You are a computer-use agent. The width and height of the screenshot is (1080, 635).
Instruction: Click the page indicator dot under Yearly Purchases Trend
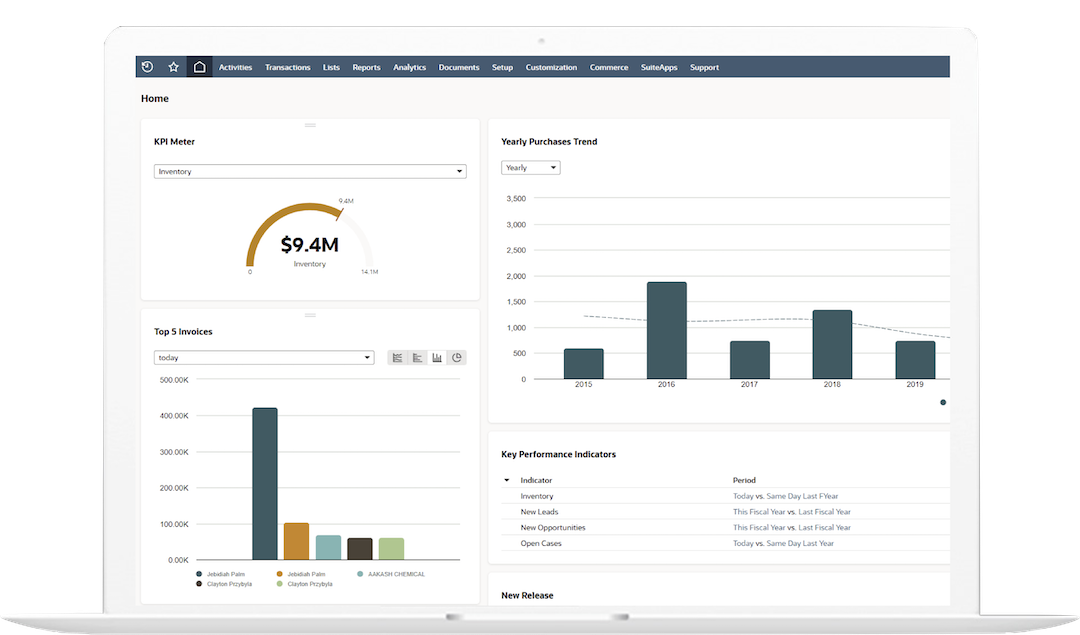click(942, 402)
